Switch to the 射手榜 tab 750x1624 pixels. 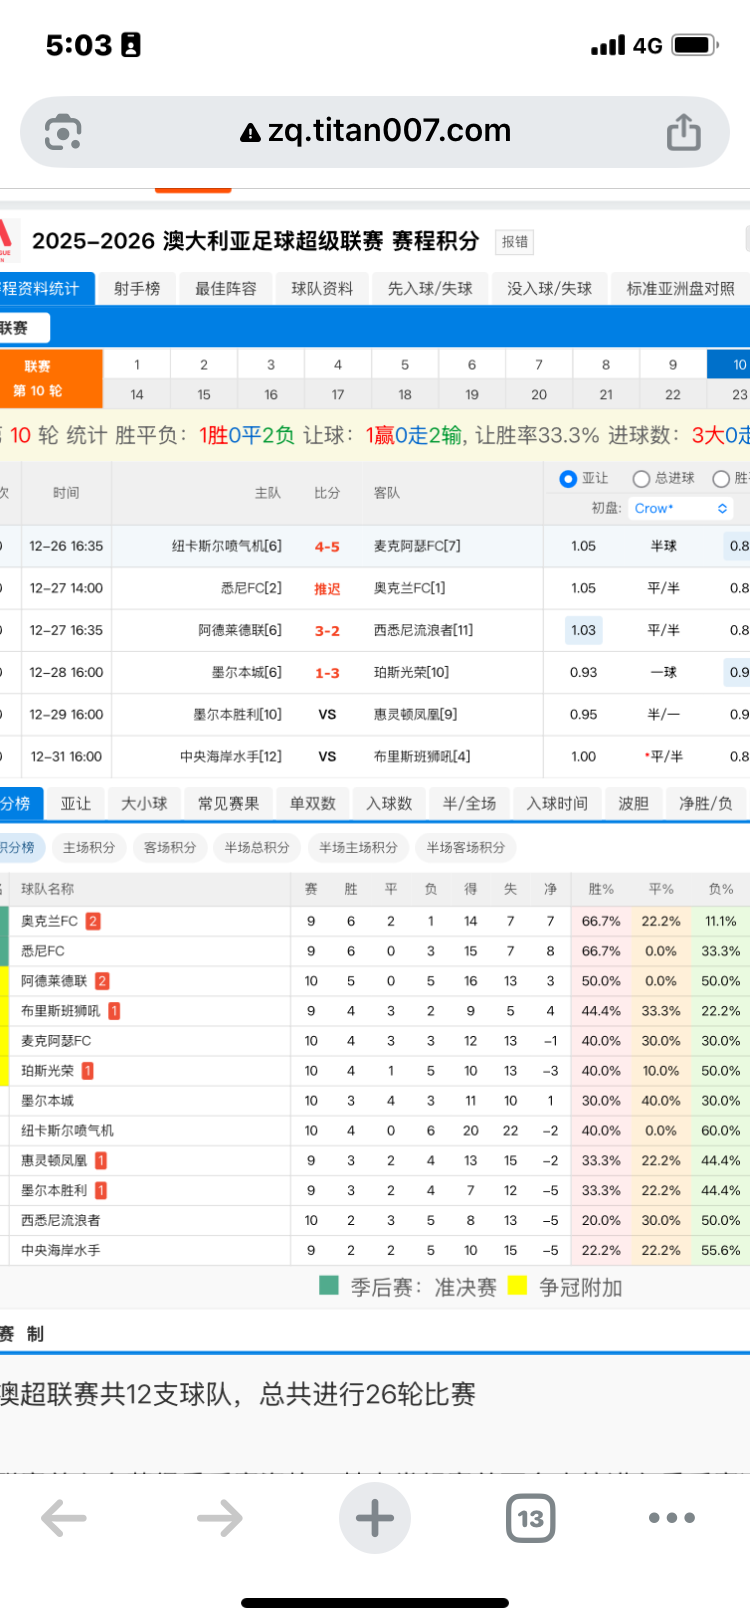[x=137, y=288]
